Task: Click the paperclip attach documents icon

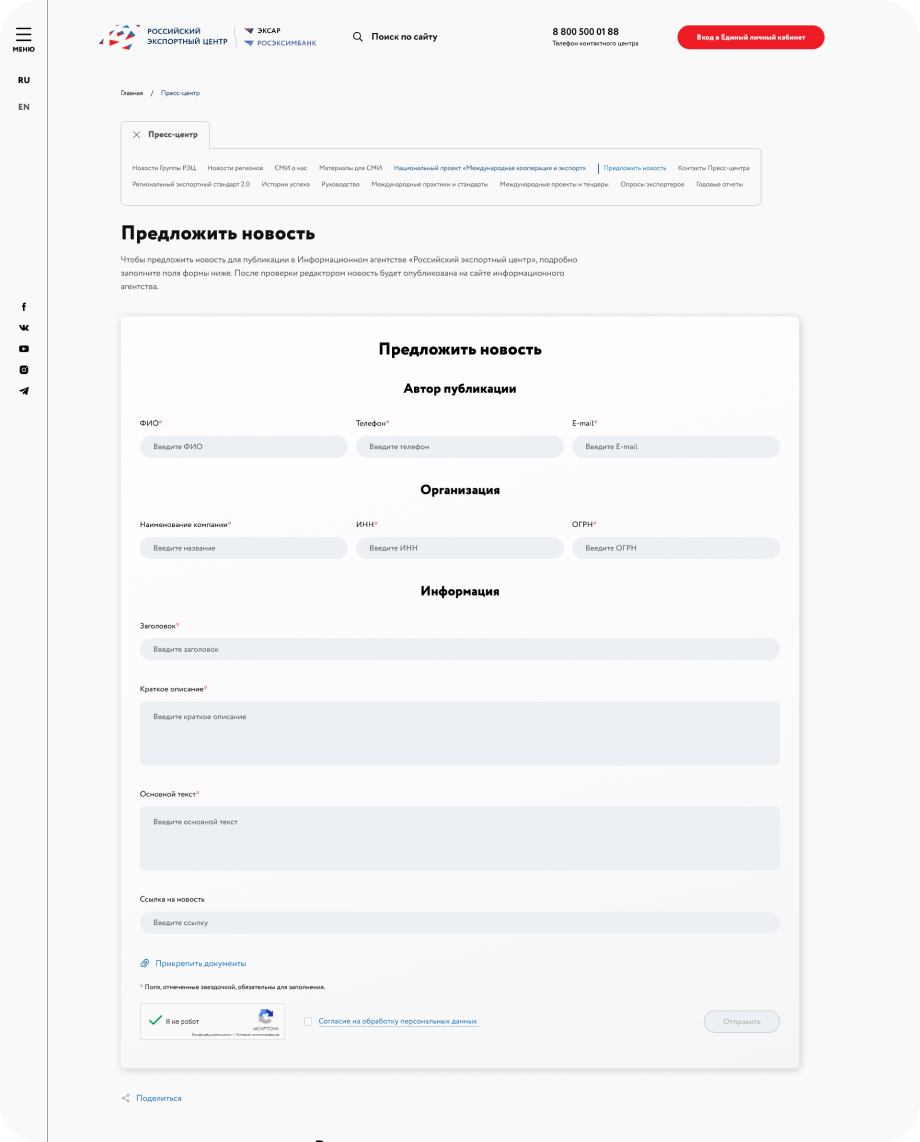Action: tap(145, 964)
